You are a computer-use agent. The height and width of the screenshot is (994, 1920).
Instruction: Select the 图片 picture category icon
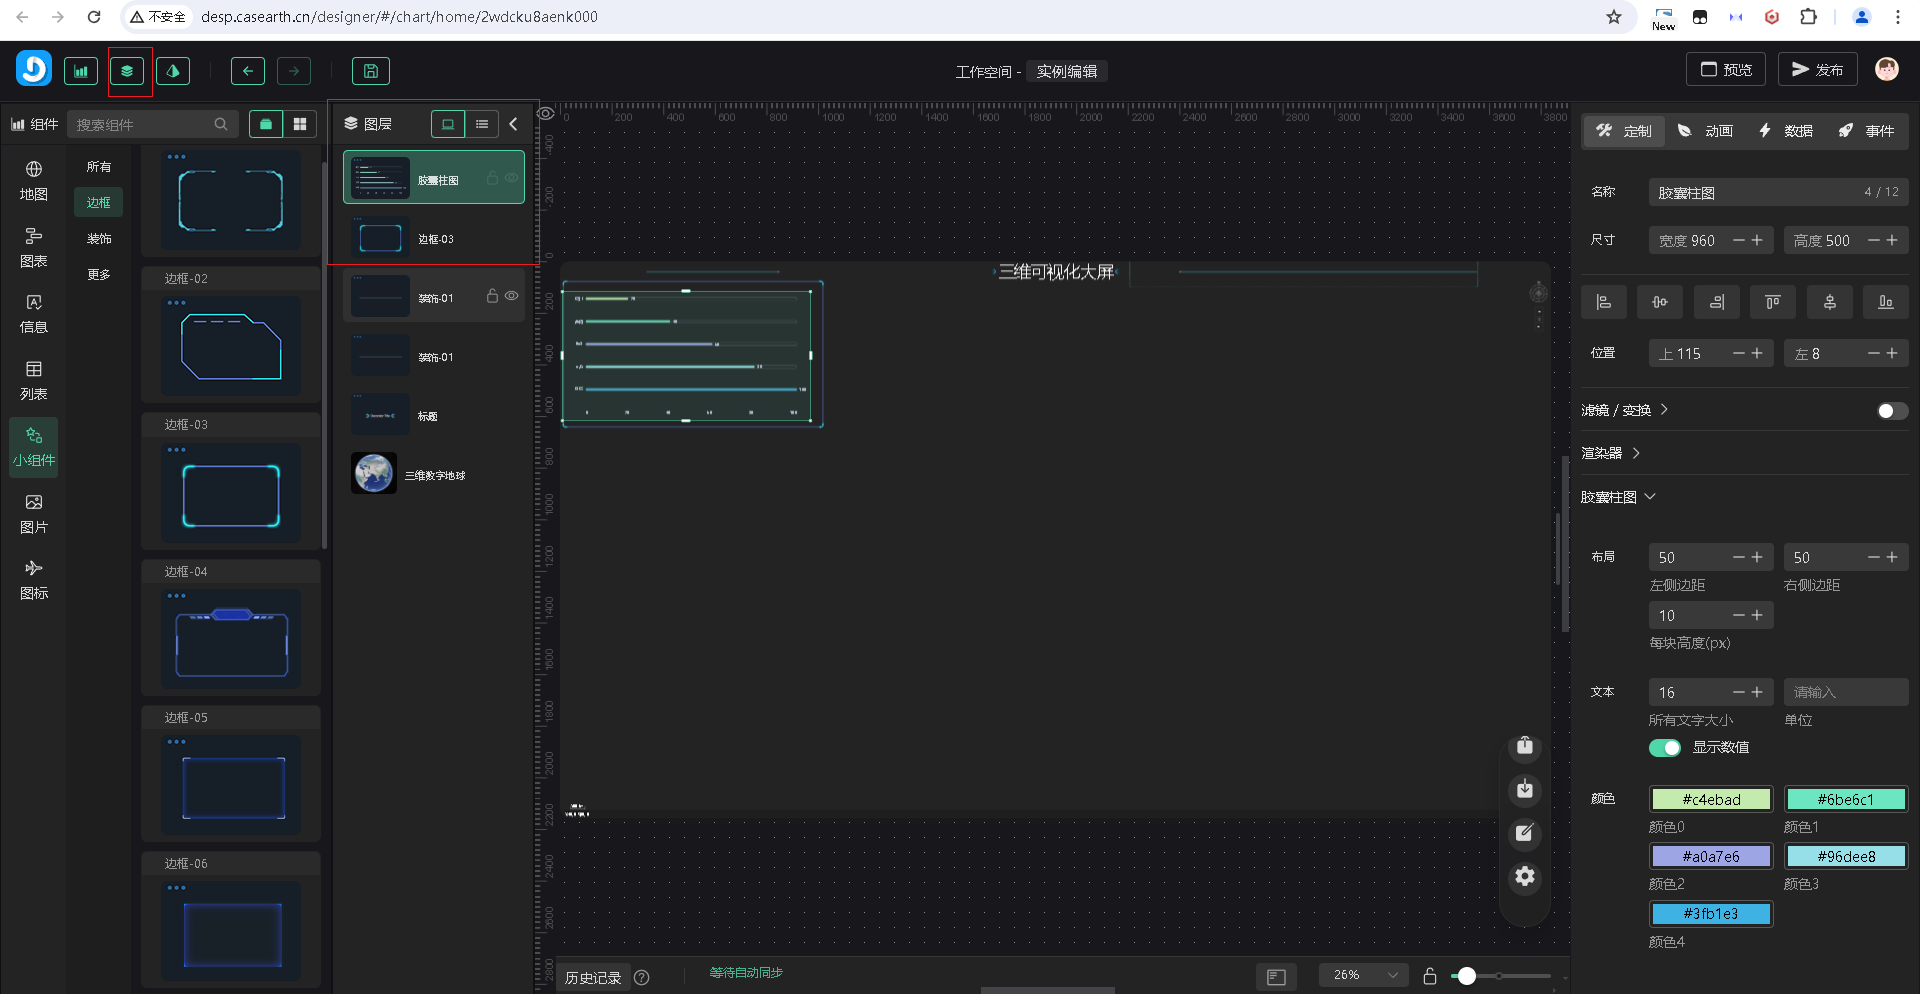(33, 513)
